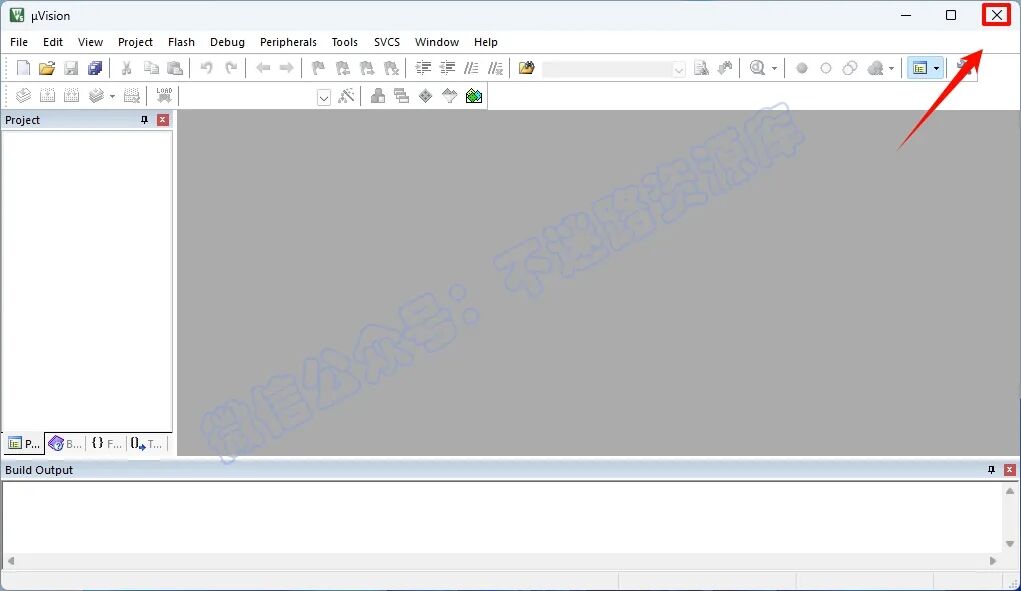Screen dimensions: 1021x591
Task: Click the Stop Build icon
Action: [132, 96]
